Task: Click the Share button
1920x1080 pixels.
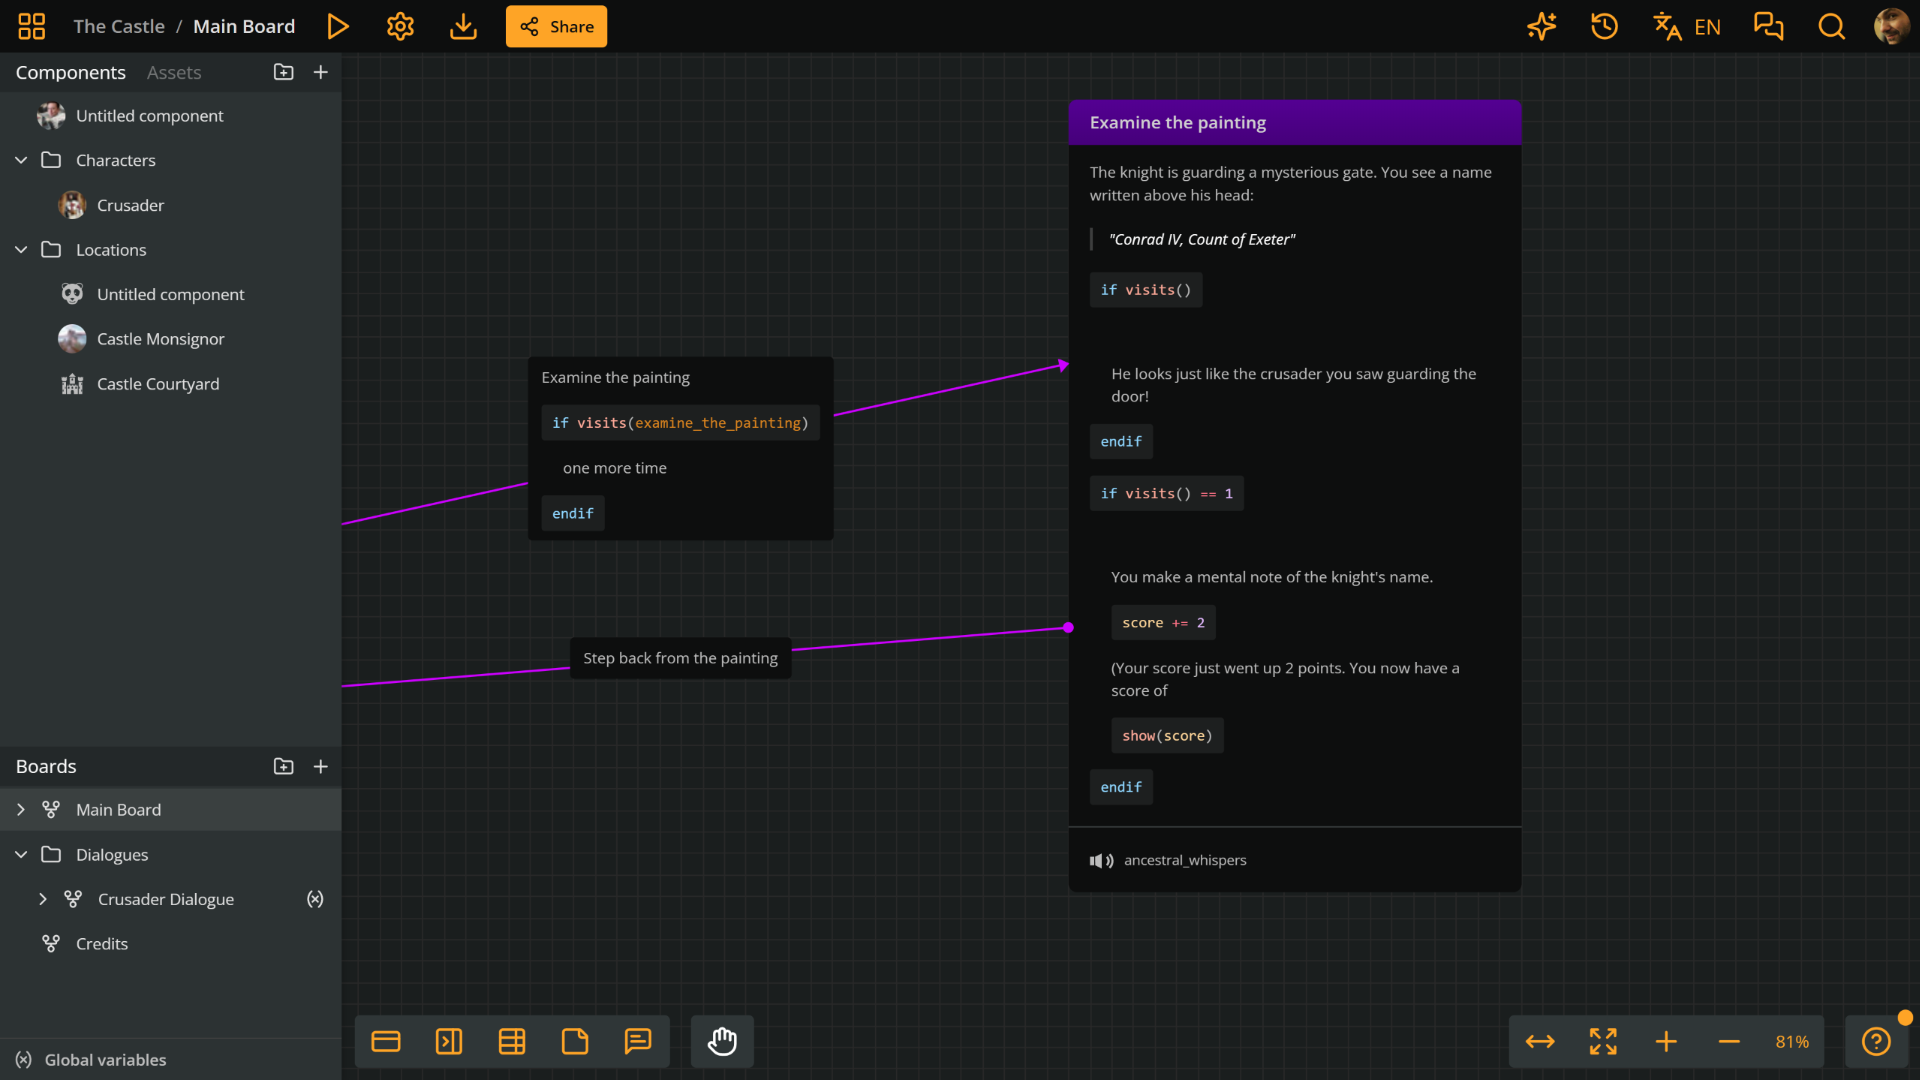Action: coord(556,27)
